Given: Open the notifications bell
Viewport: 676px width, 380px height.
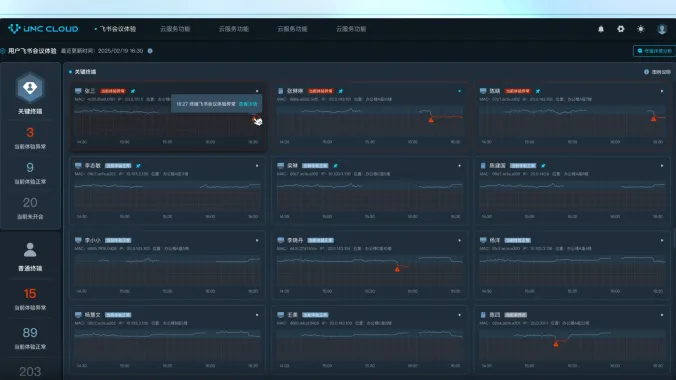Looking at the screenshot, I should tap(601, 29).
